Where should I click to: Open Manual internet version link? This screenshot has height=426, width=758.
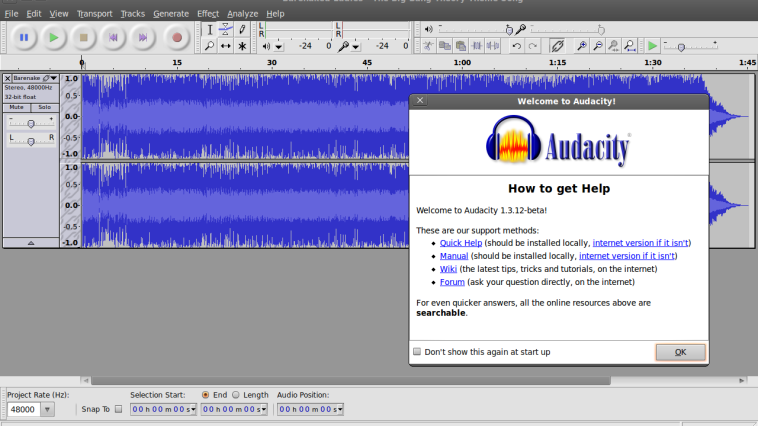(x=627, y=256)
